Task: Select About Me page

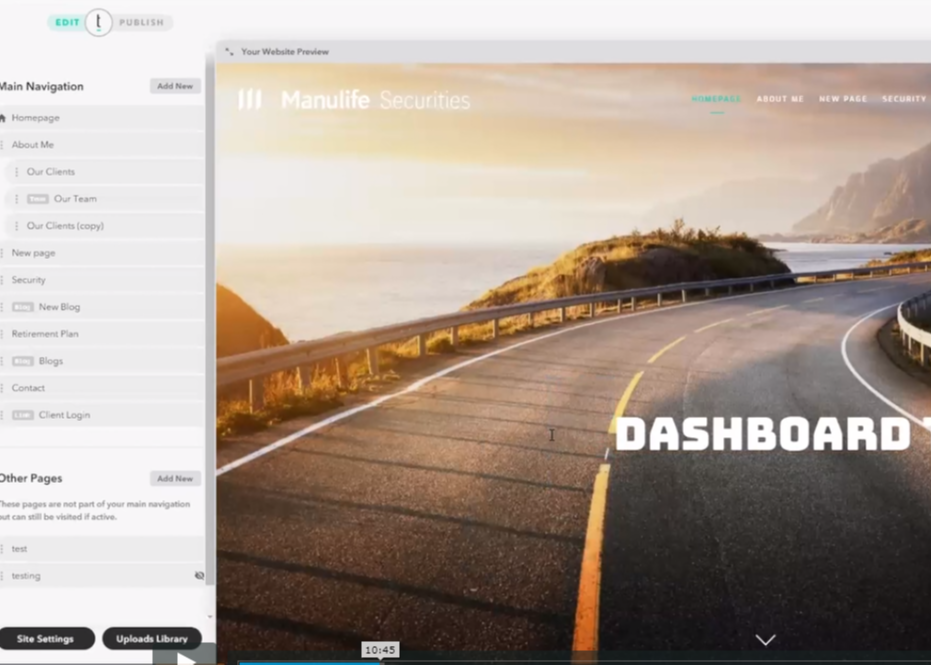Action: 102,145
